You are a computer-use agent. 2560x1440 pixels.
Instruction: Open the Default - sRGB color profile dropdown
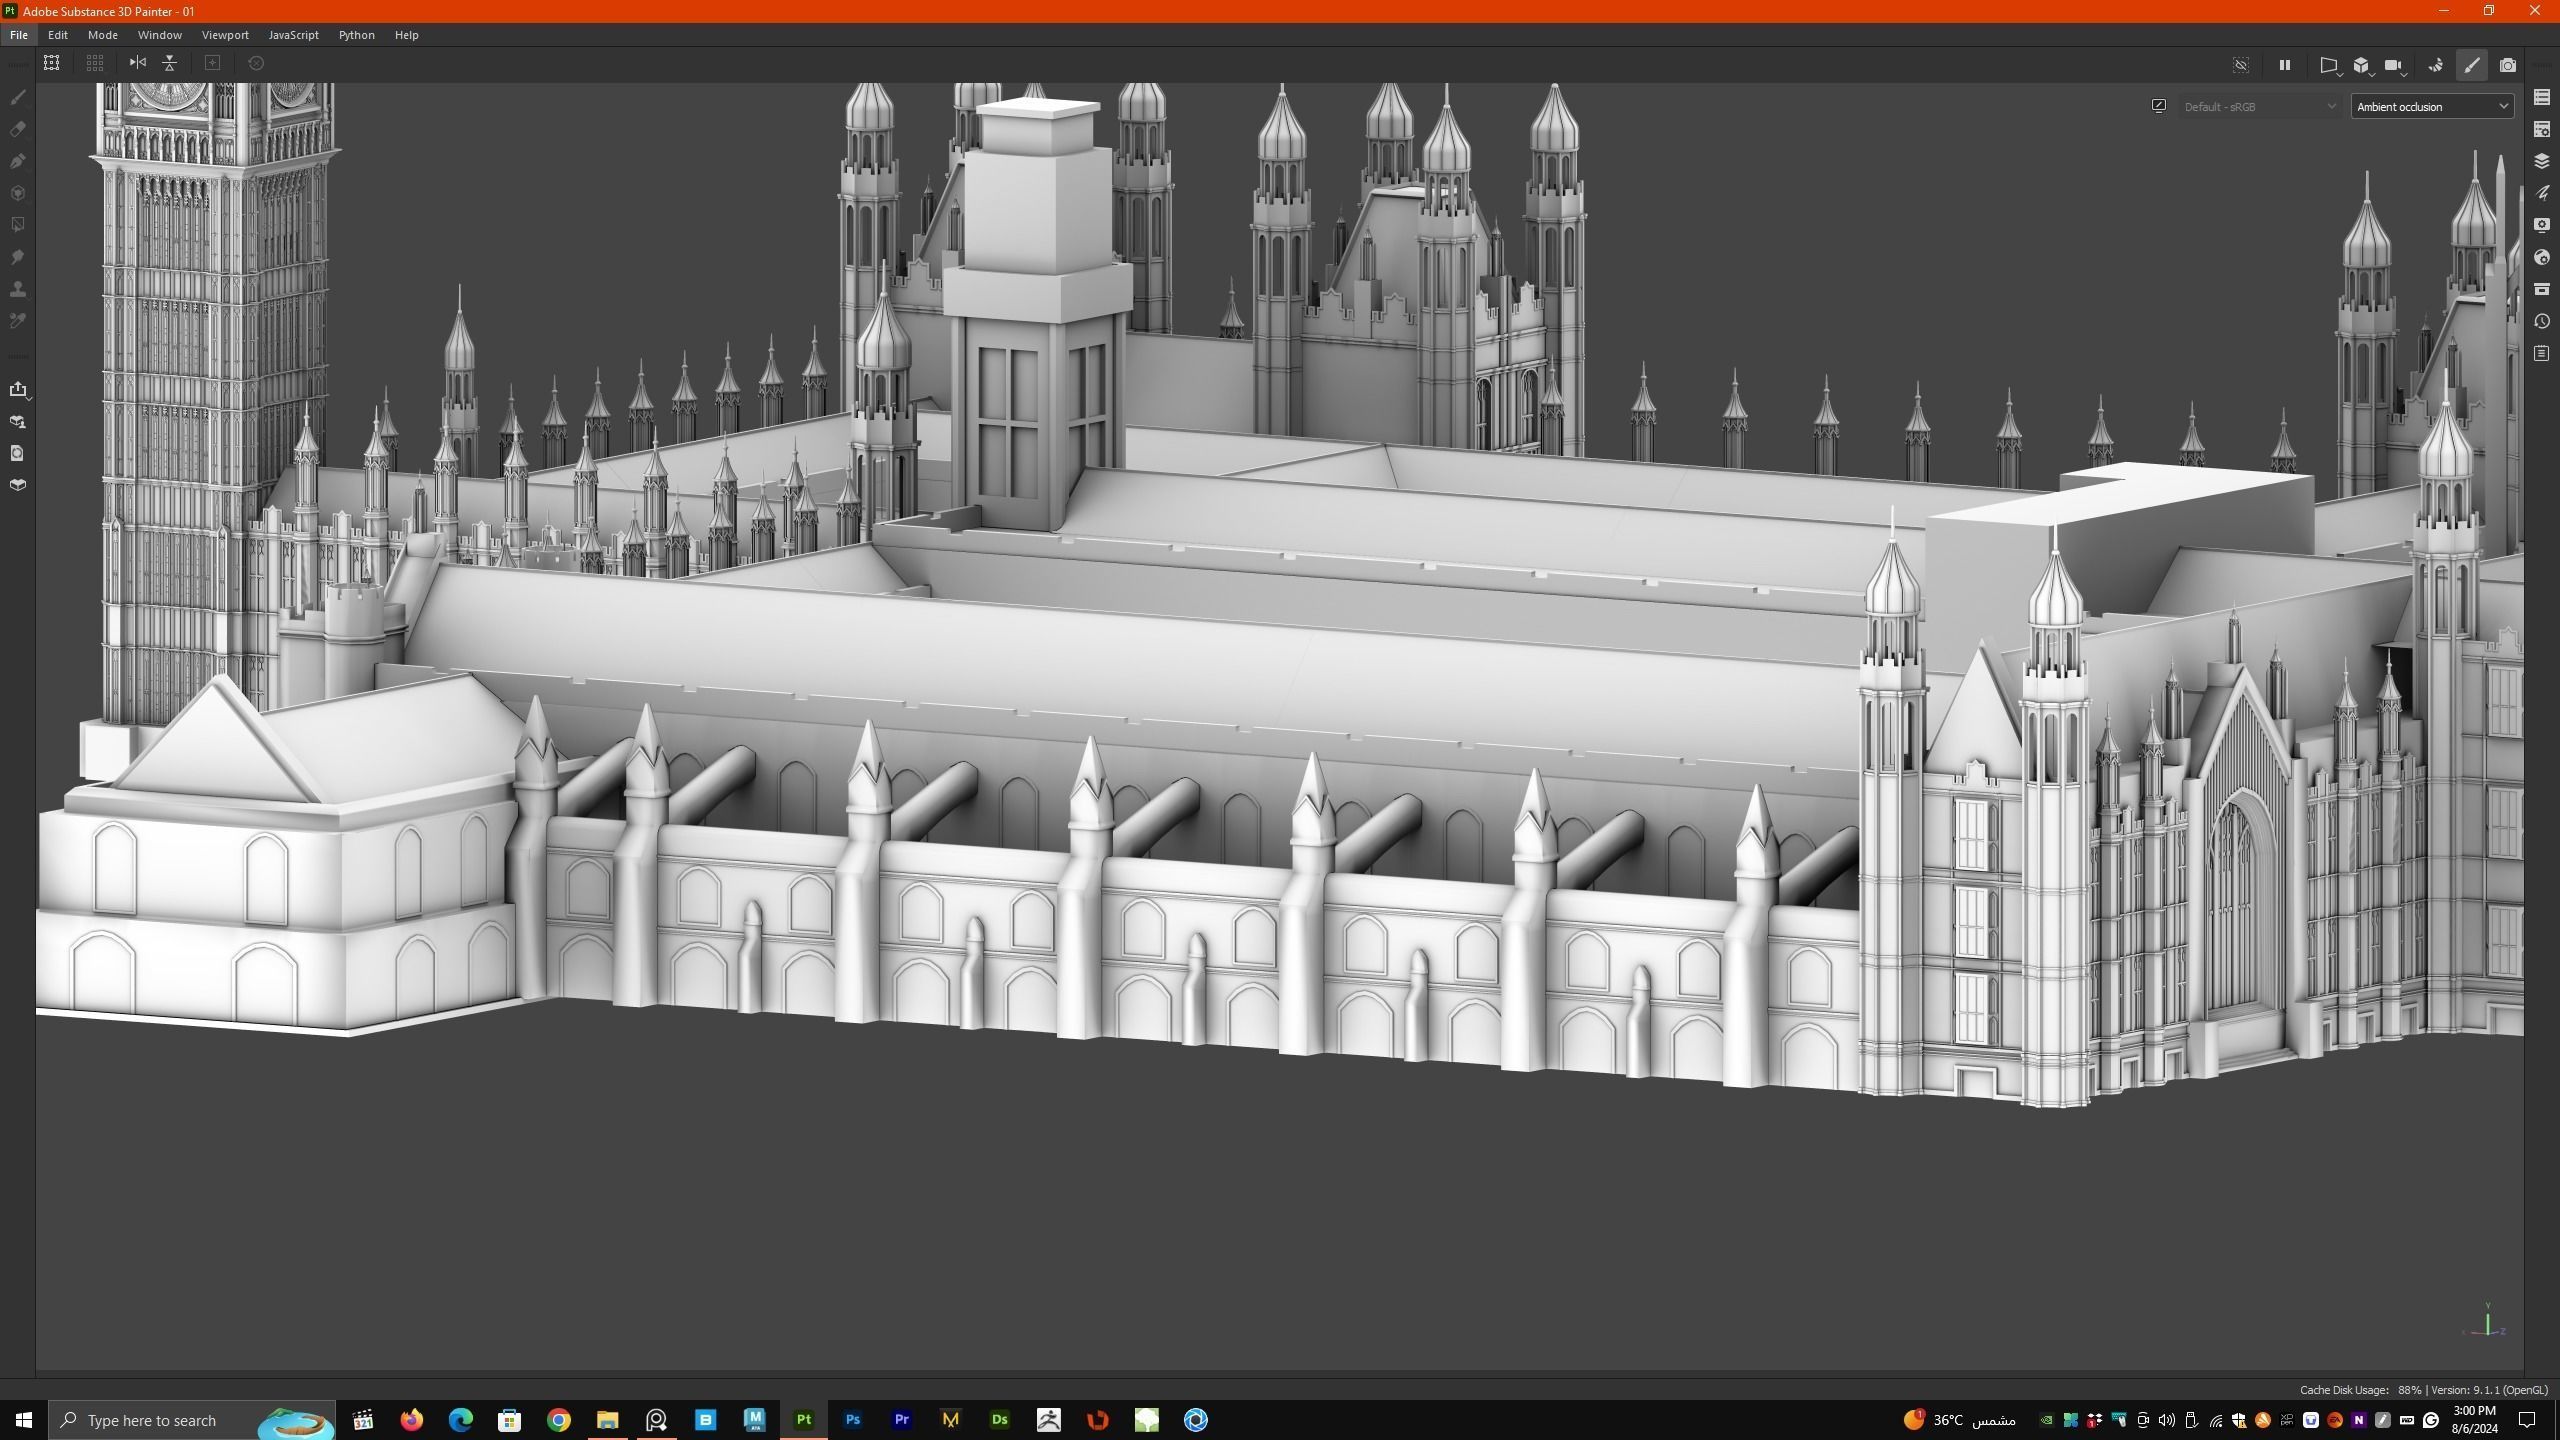(x=2259, y=106)
